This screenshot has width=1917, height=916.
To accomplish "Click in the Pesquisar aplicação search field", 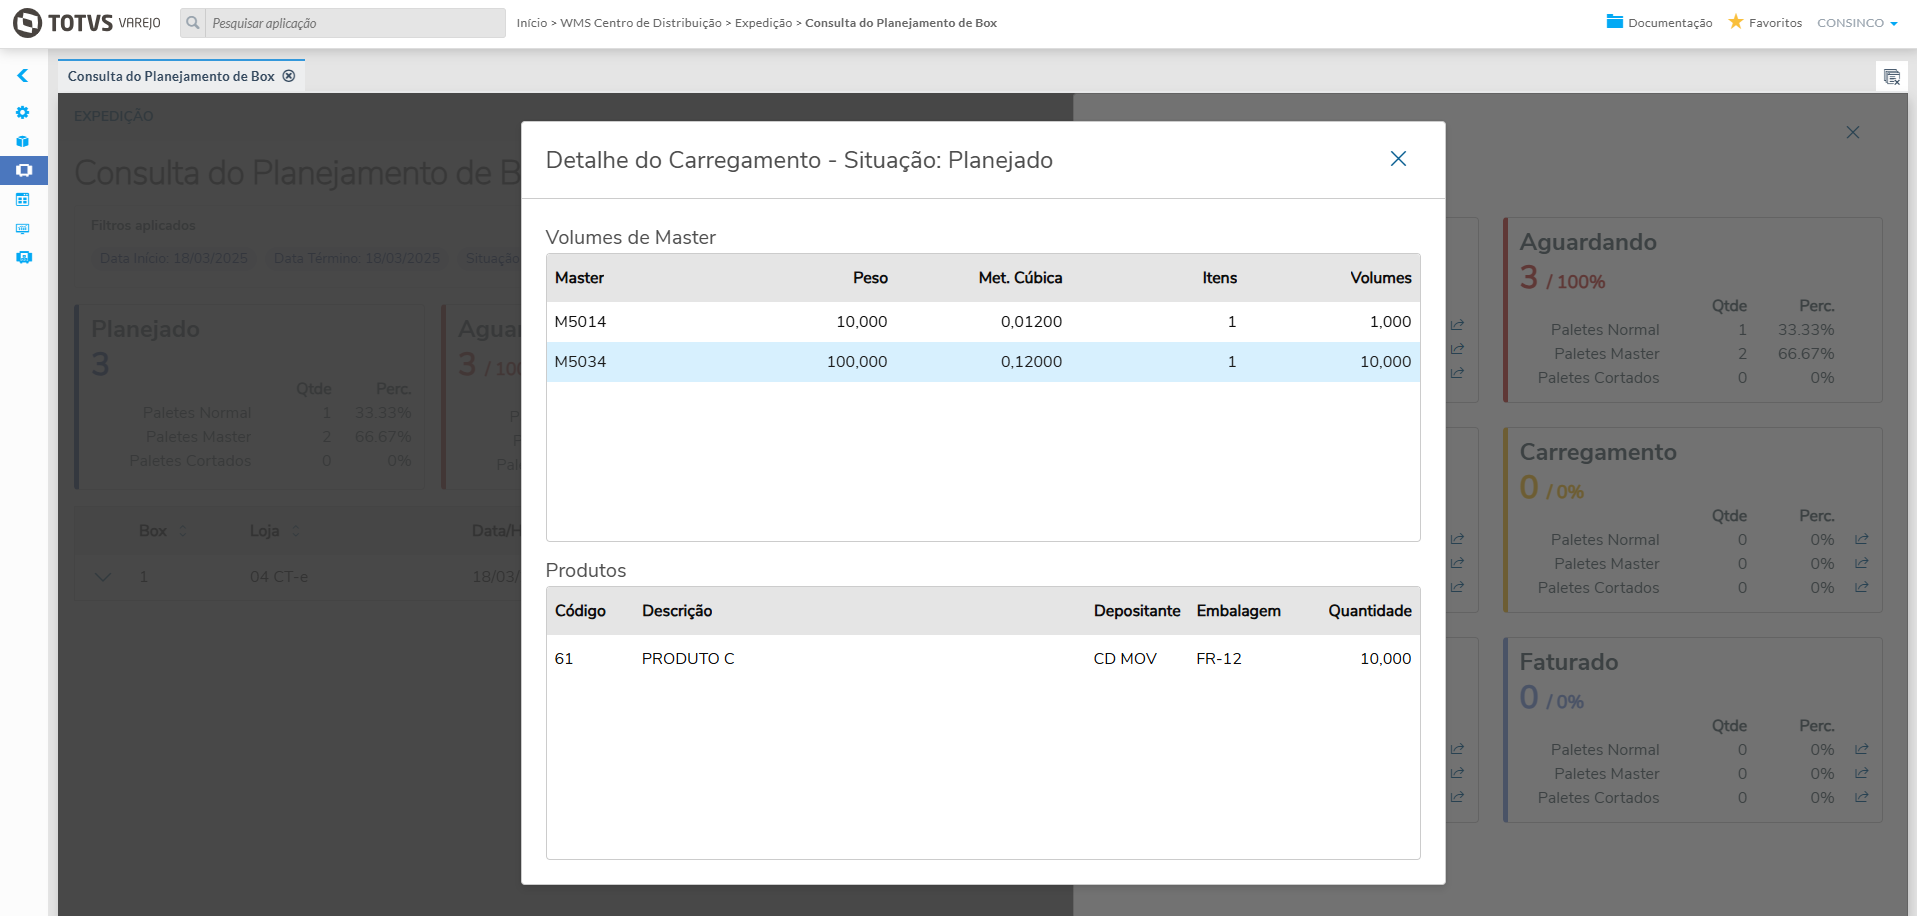I will (355, 23).
